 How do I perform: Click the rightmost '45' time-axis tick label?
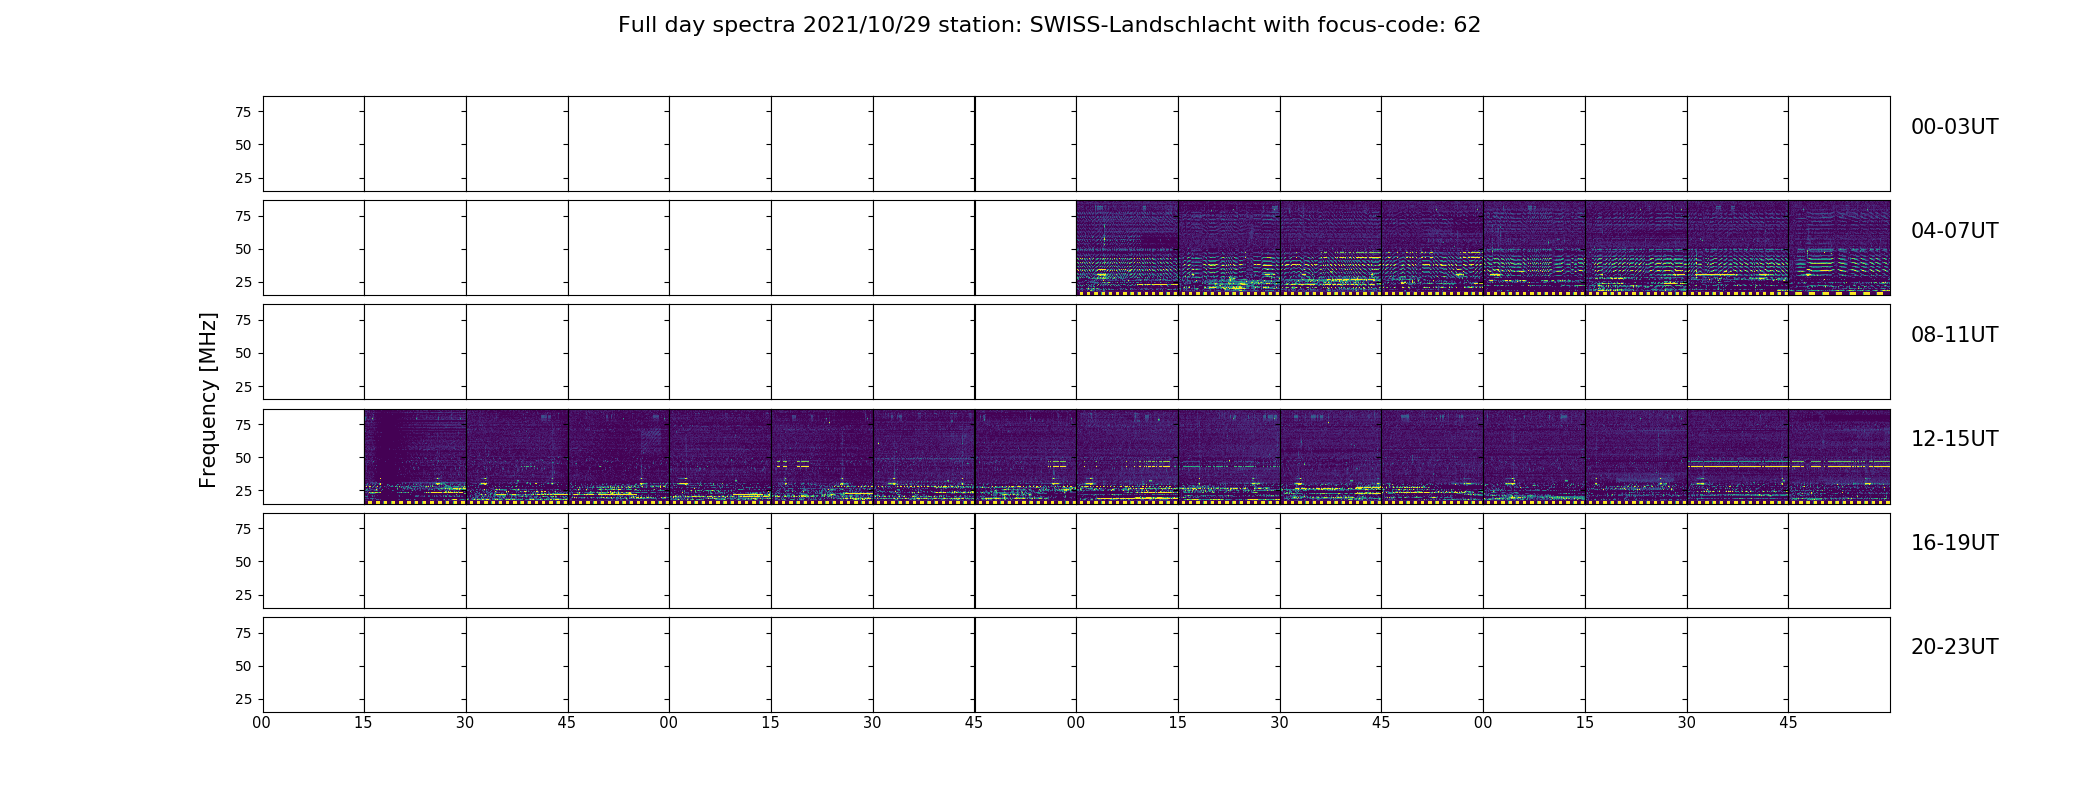[1788, 723]
